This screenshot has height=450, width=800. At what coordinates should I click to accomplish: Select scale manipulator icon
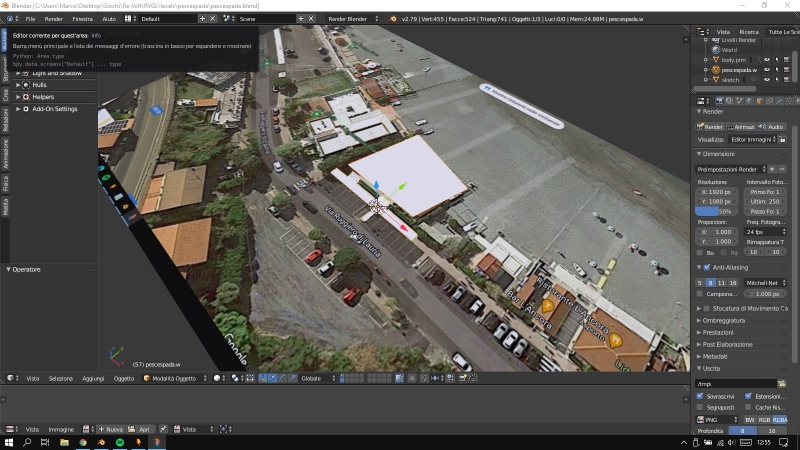click(x=292, y=378)
